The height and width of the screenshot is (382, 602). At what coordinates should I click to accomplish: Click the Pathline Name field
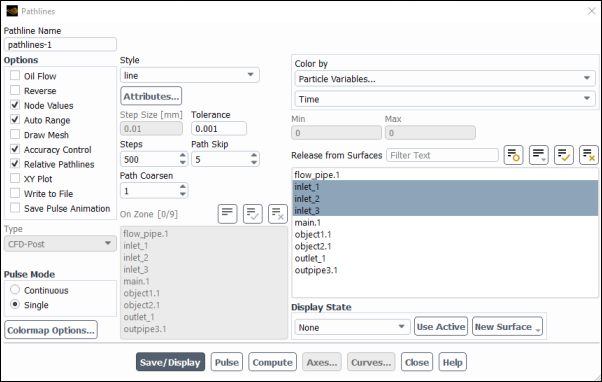[60, 45]
